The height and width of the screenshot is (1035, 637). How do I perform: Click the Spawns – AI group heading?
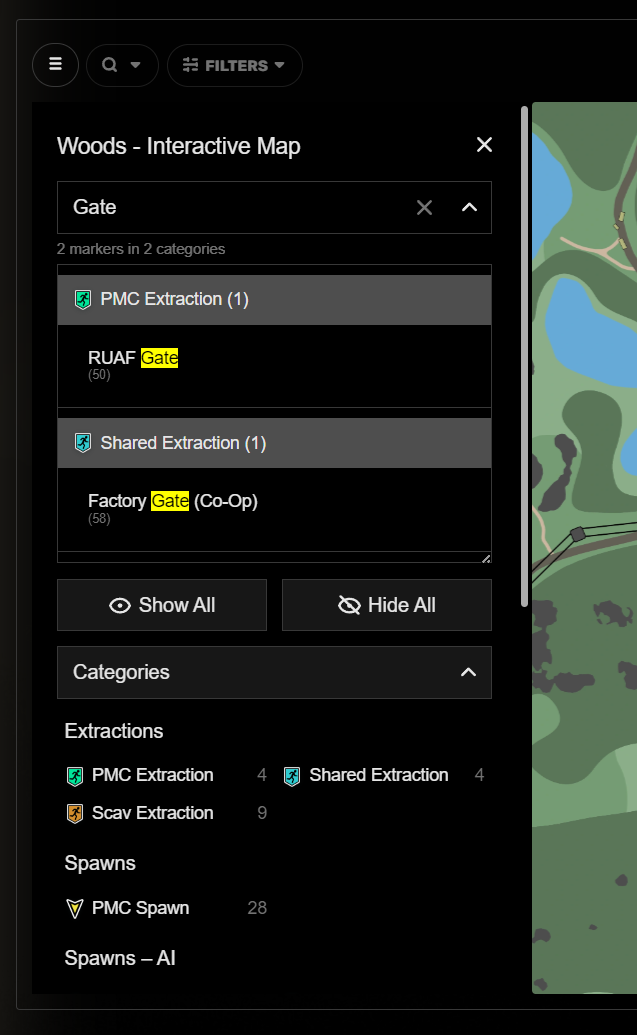tap(119, 958)
